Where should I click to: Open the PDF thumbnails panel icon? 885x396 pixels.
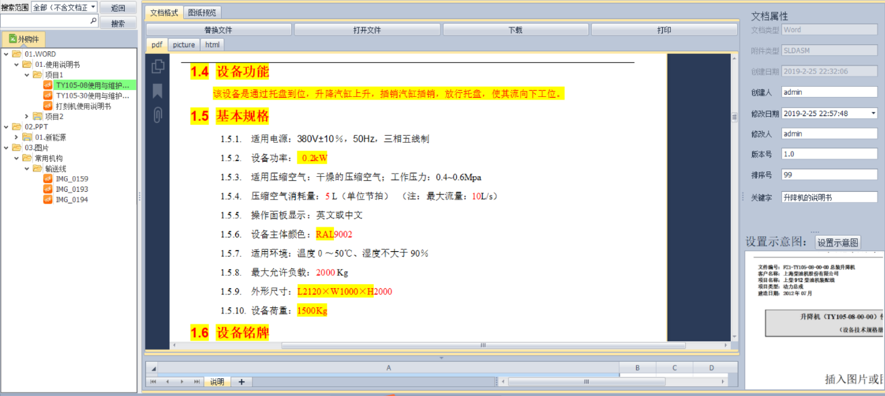[159, 66]
